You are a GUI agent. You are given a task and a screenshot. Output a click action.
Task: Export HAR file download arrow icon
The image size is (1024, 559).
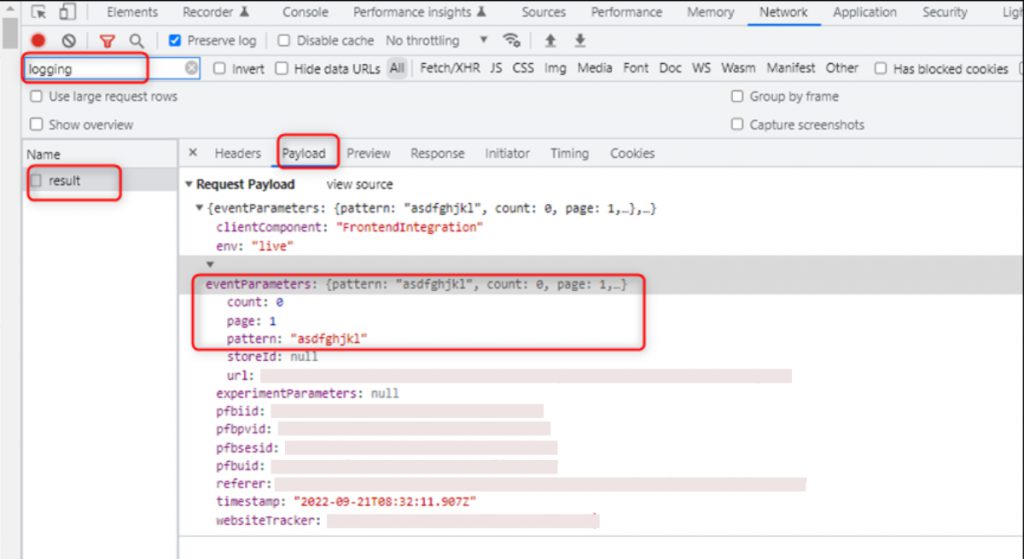point(580,40)
